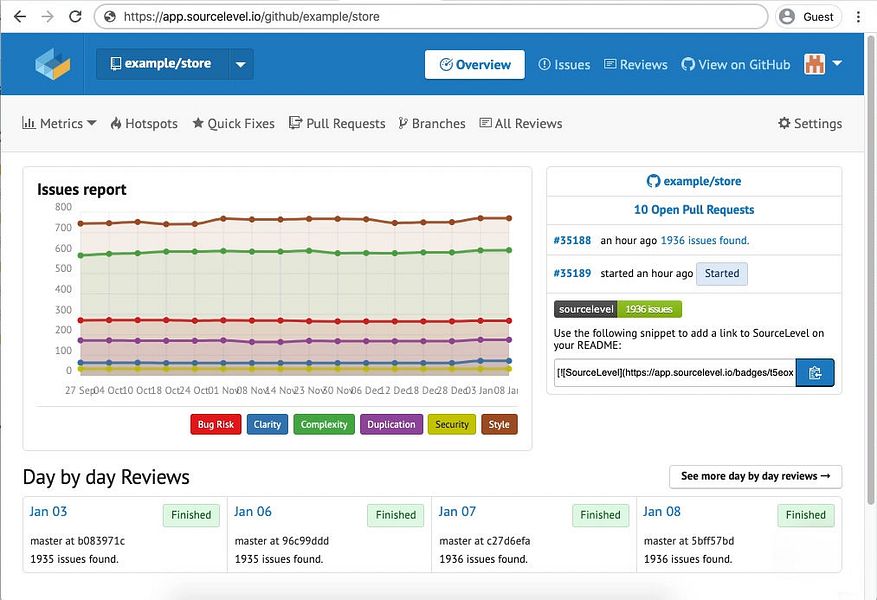
Task: Toggle Security legend series
Action: (451, 424)
